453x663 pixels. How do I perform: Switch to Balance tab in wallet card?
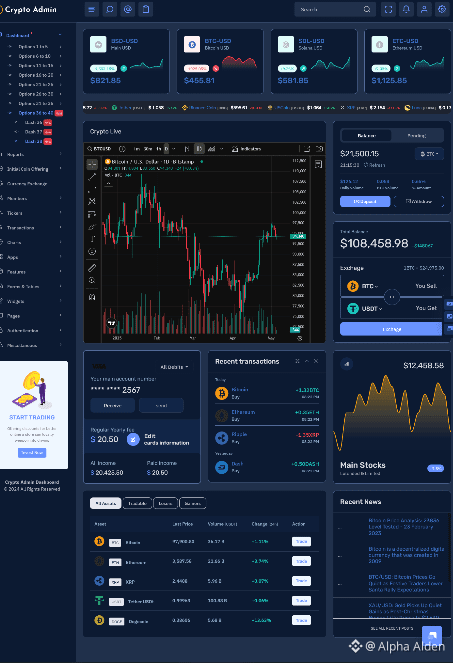tap(366, 135)
